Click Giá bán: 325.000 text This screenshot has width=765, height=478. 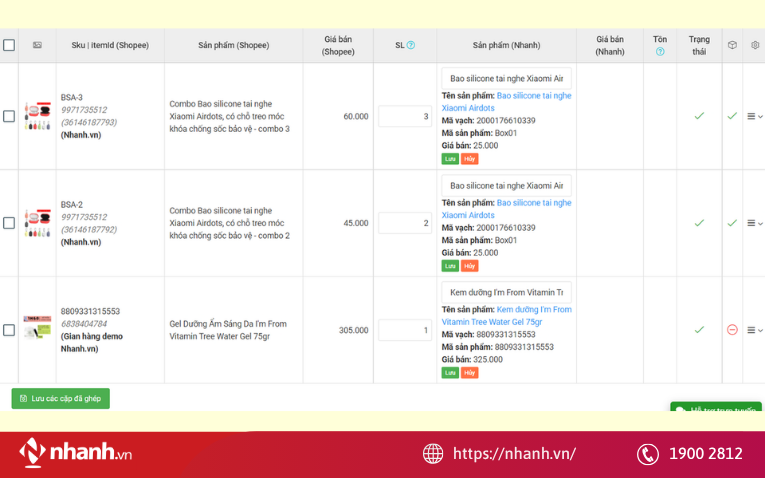[x=472, y=359]
